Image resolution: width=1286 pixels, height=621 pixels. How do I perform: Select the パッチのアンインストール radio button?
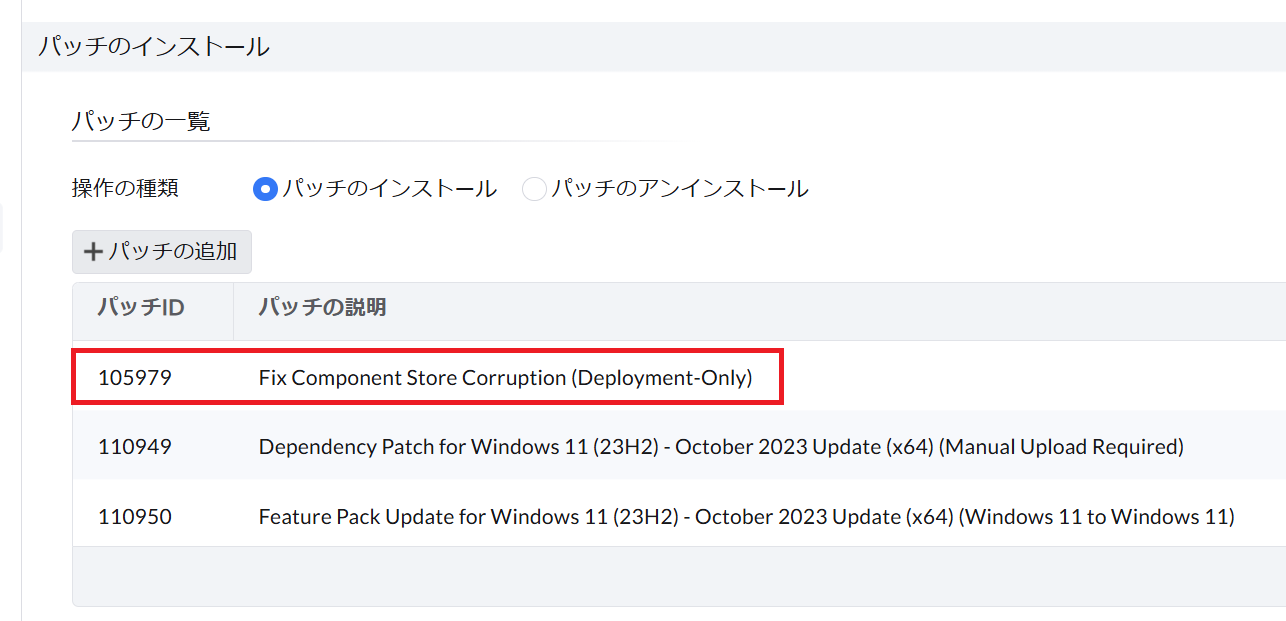534,189
